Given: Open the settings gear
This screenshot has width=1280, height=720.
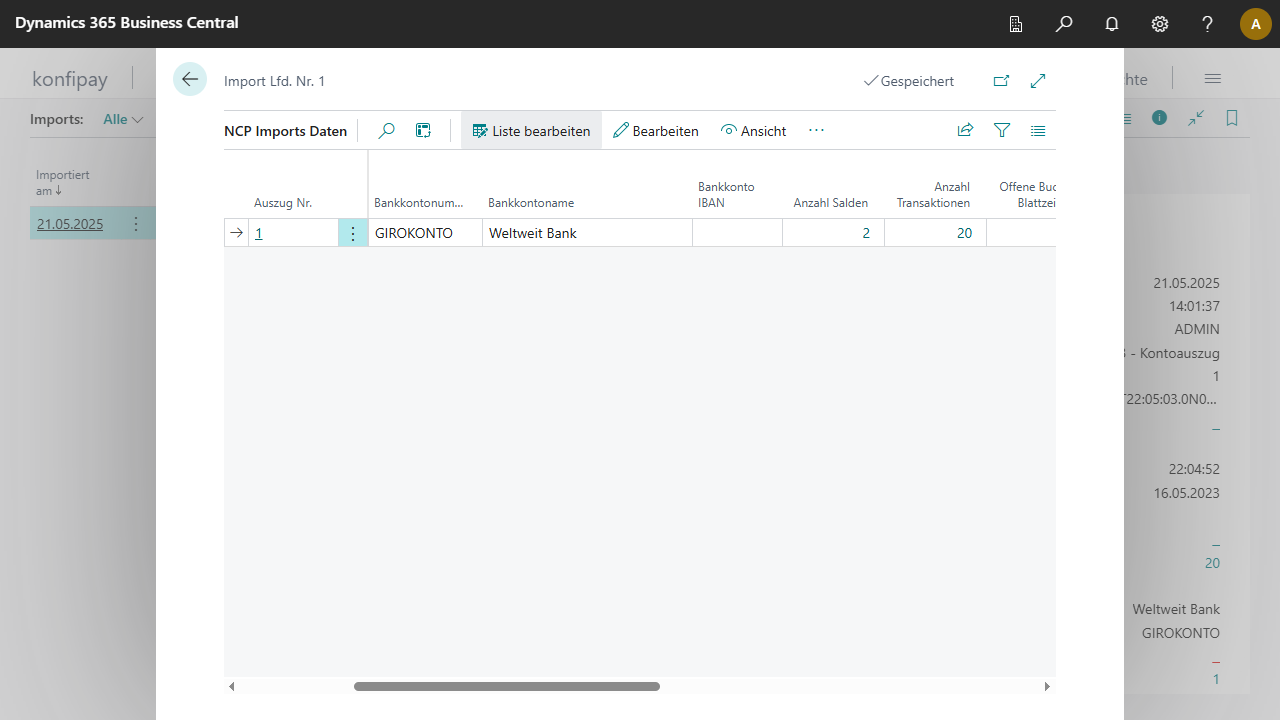Looking at the screenshot, I should (1160, 24).
